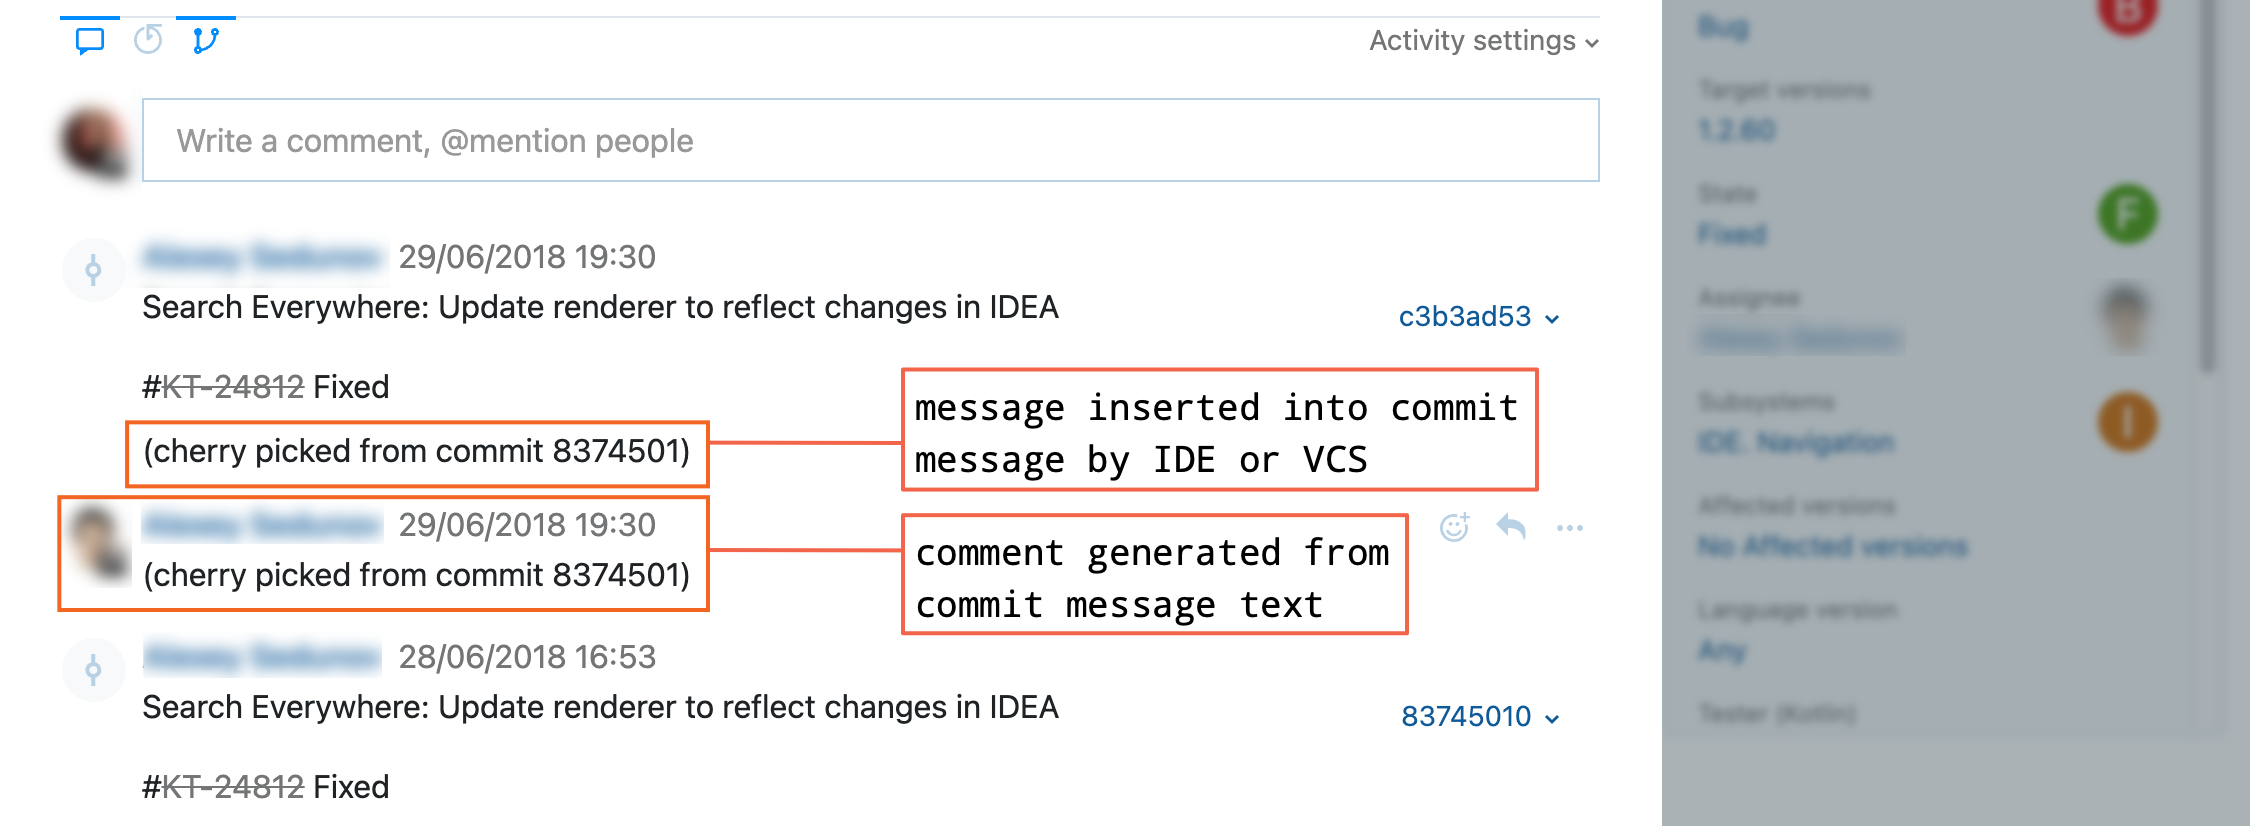
Task: Click the Bug issue type field
Action: point(1724,27)
